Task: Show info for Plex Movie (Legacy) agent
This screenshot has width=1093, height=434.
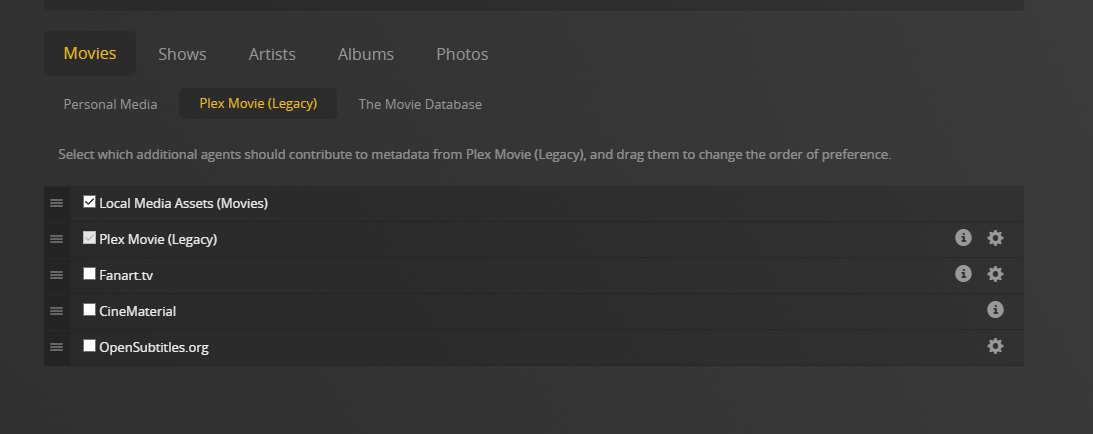Action: (x=963, y=238)
